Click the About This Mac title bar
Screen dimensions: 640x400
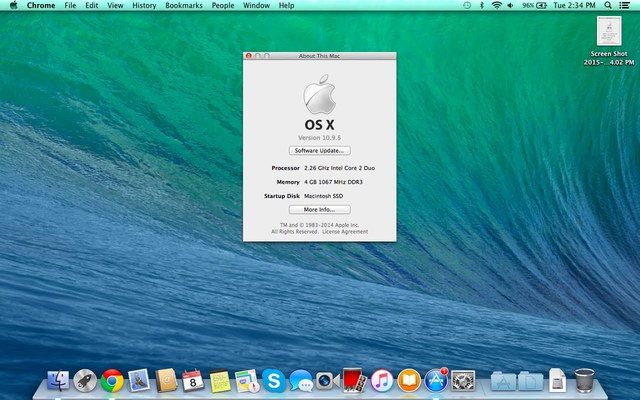(x=319, y=56)
